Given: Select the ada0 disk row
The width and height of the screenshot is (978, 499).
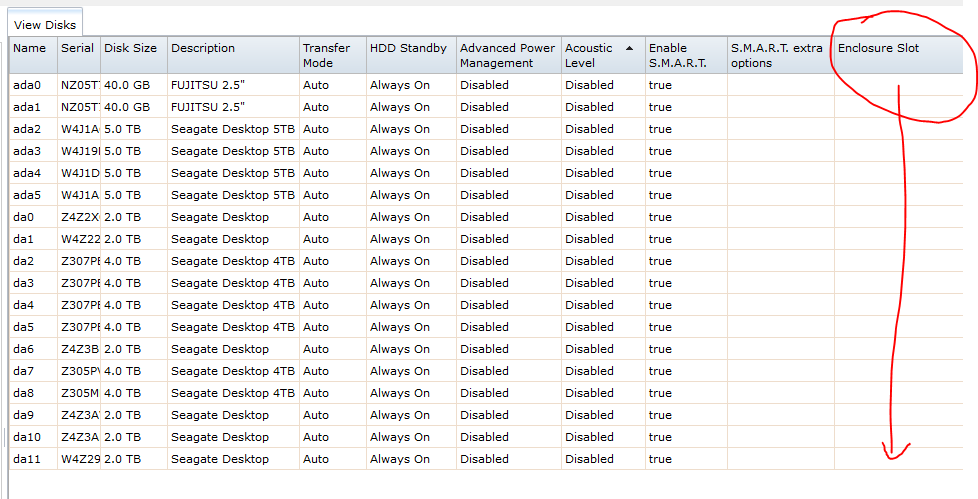Looking at the screenshot, I should click(x=486, y=85).
